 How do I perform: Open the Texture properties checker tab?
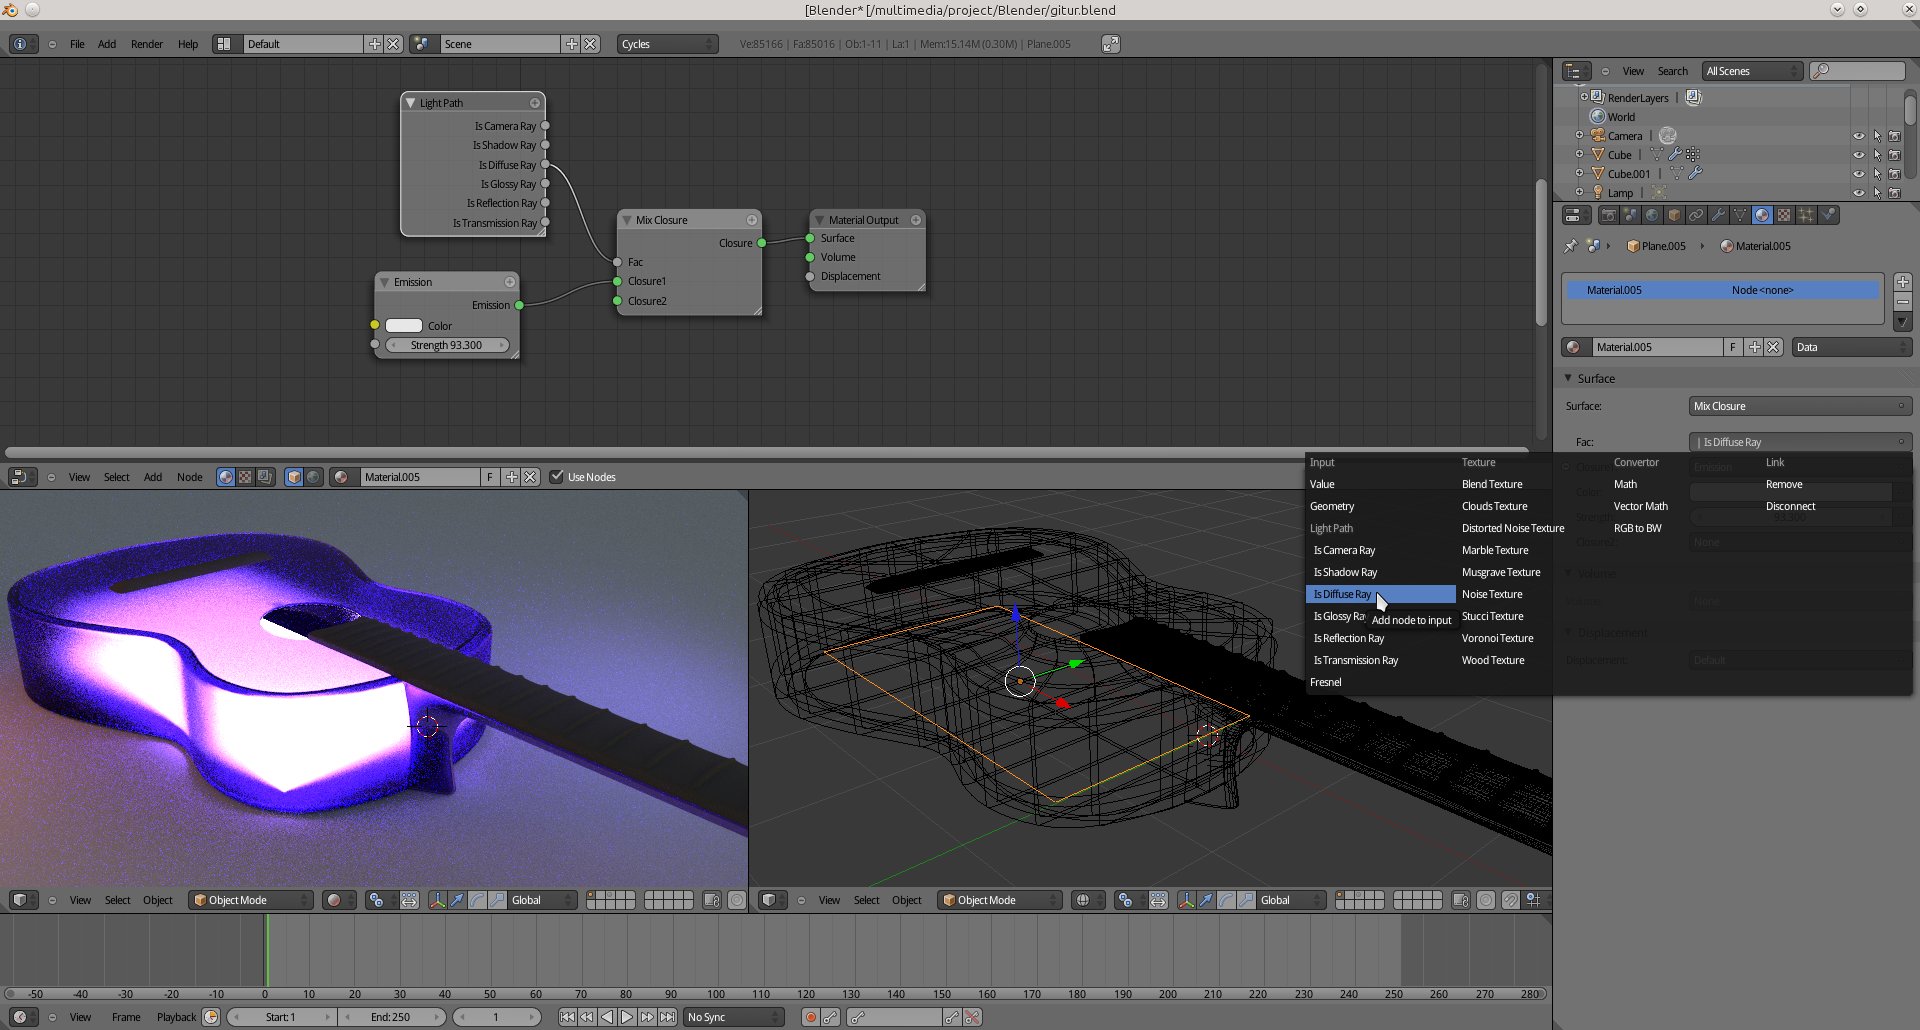pos(1784,216)
